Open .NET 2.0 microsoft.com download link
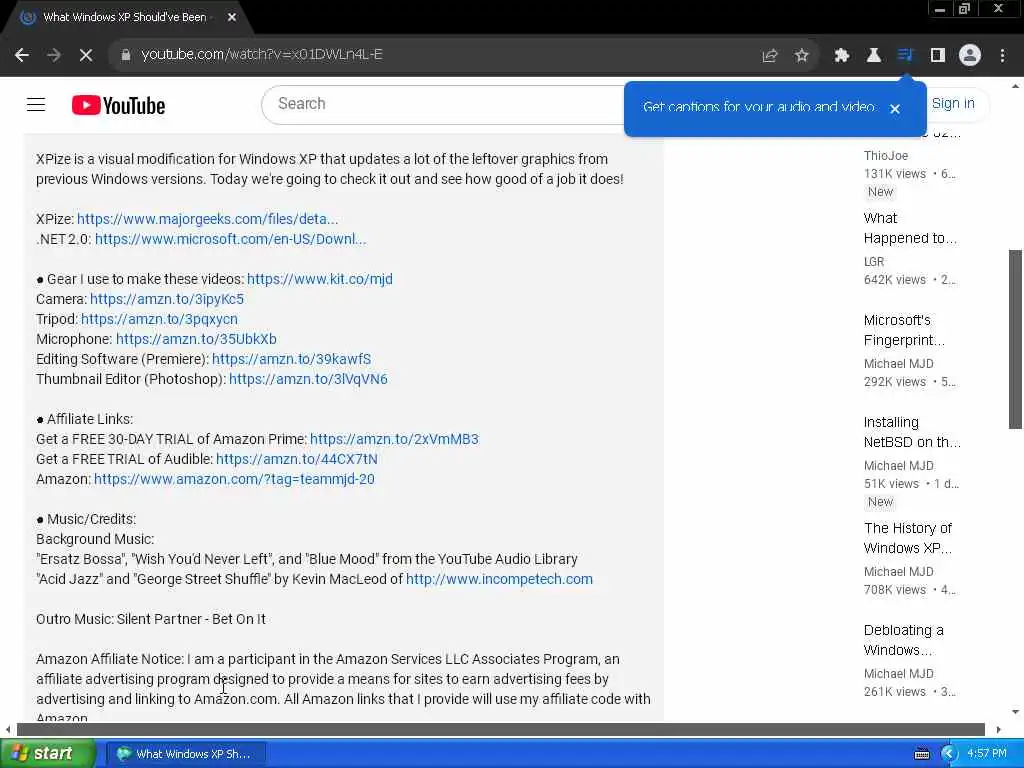The height and width of the screenshot is (768, 1024). click(231, 239)
